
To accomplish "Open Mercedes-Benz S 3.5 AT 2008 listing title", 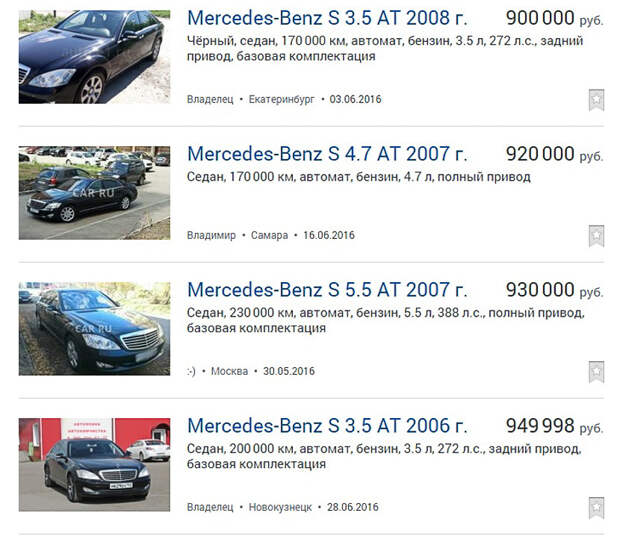I will (x=327, y=18).
